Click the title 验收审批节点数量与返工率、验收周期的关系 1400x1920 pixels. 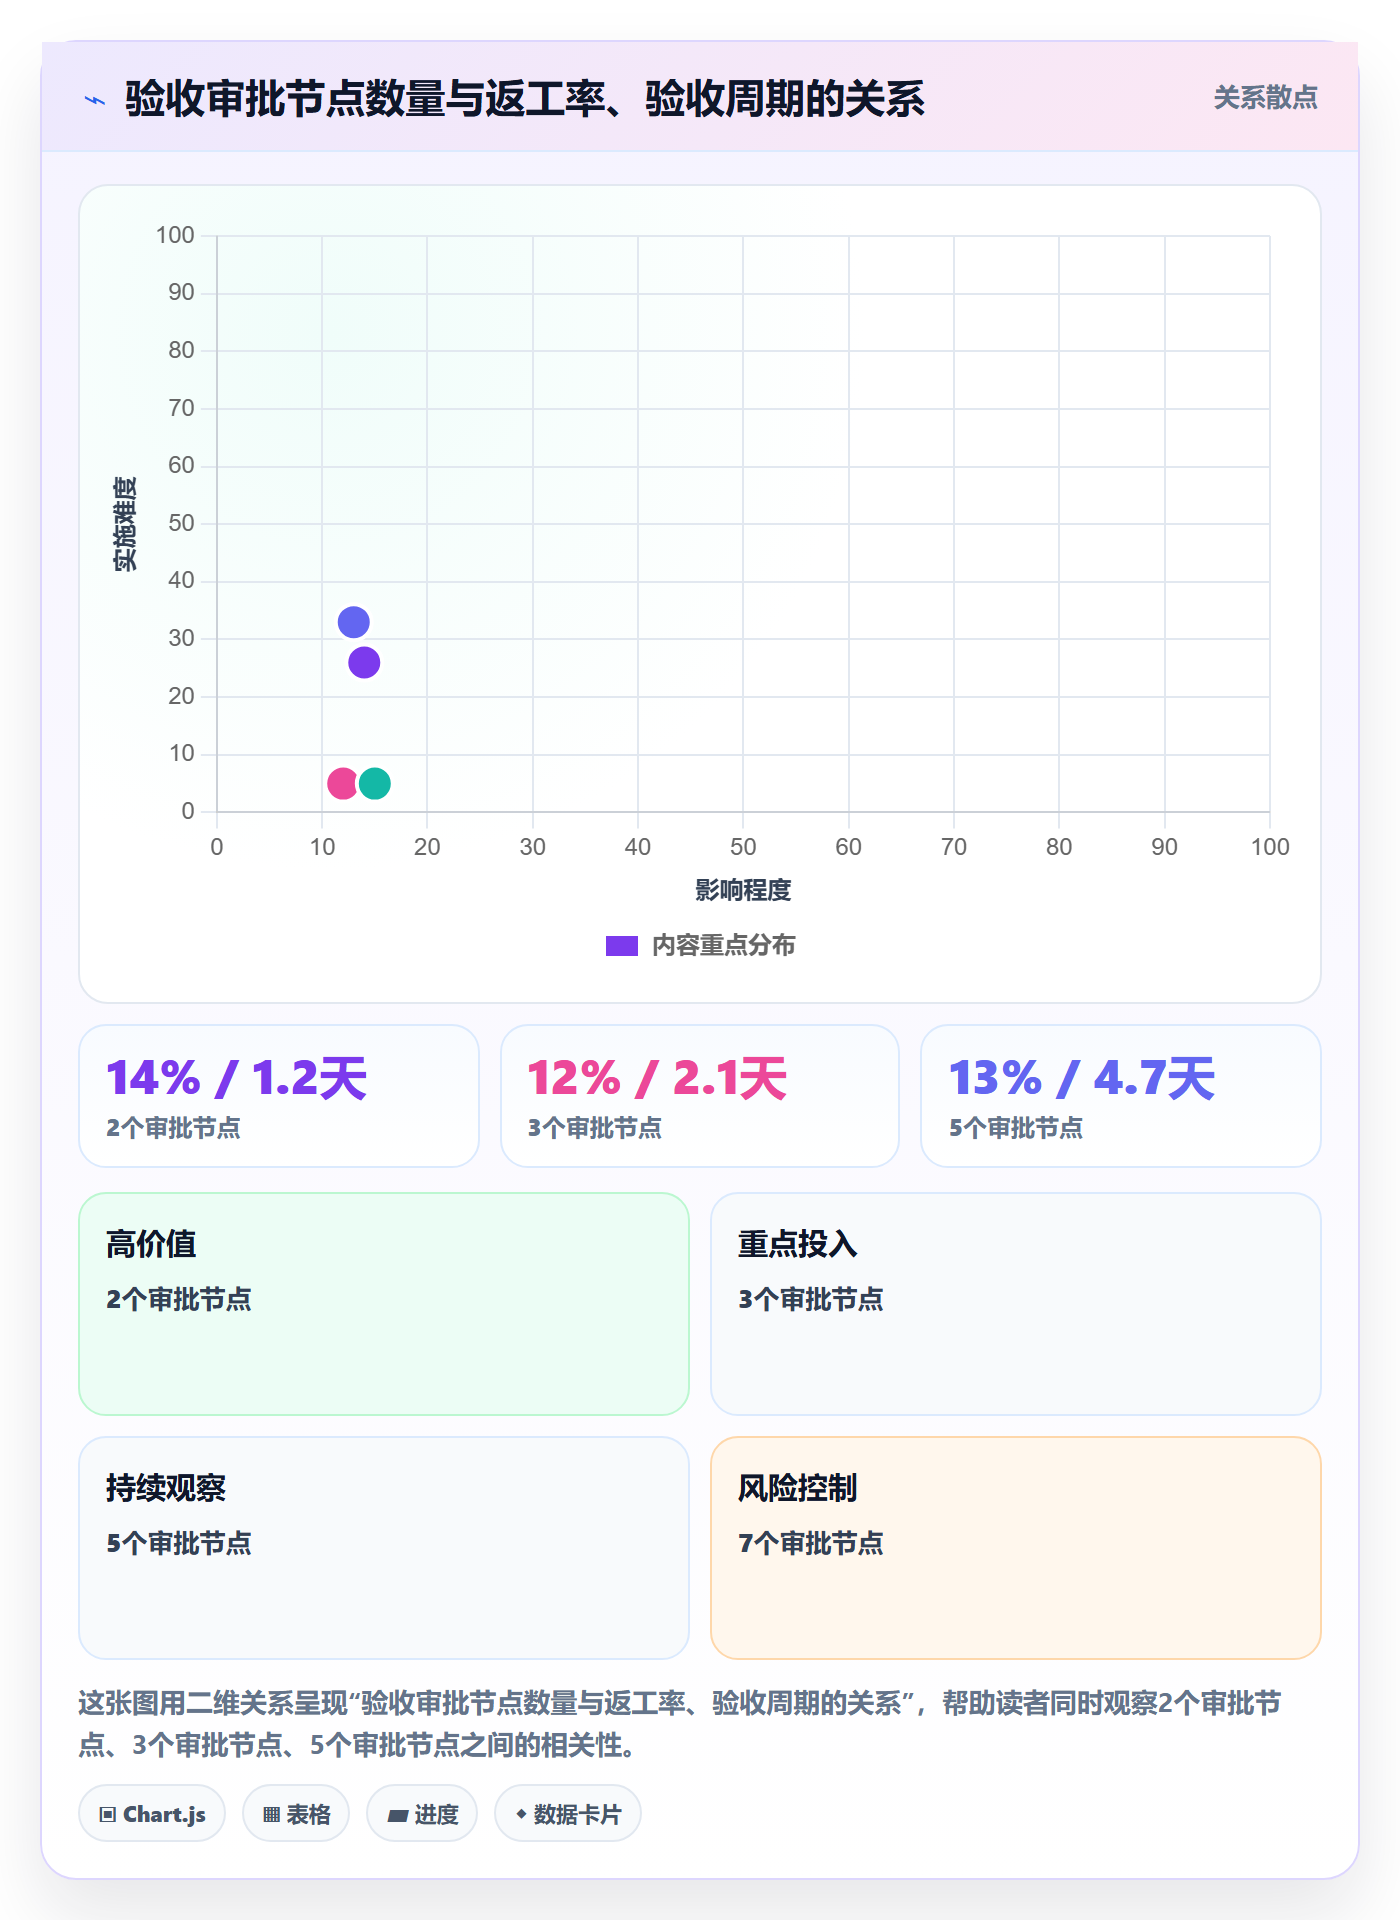tap(525, 99)
